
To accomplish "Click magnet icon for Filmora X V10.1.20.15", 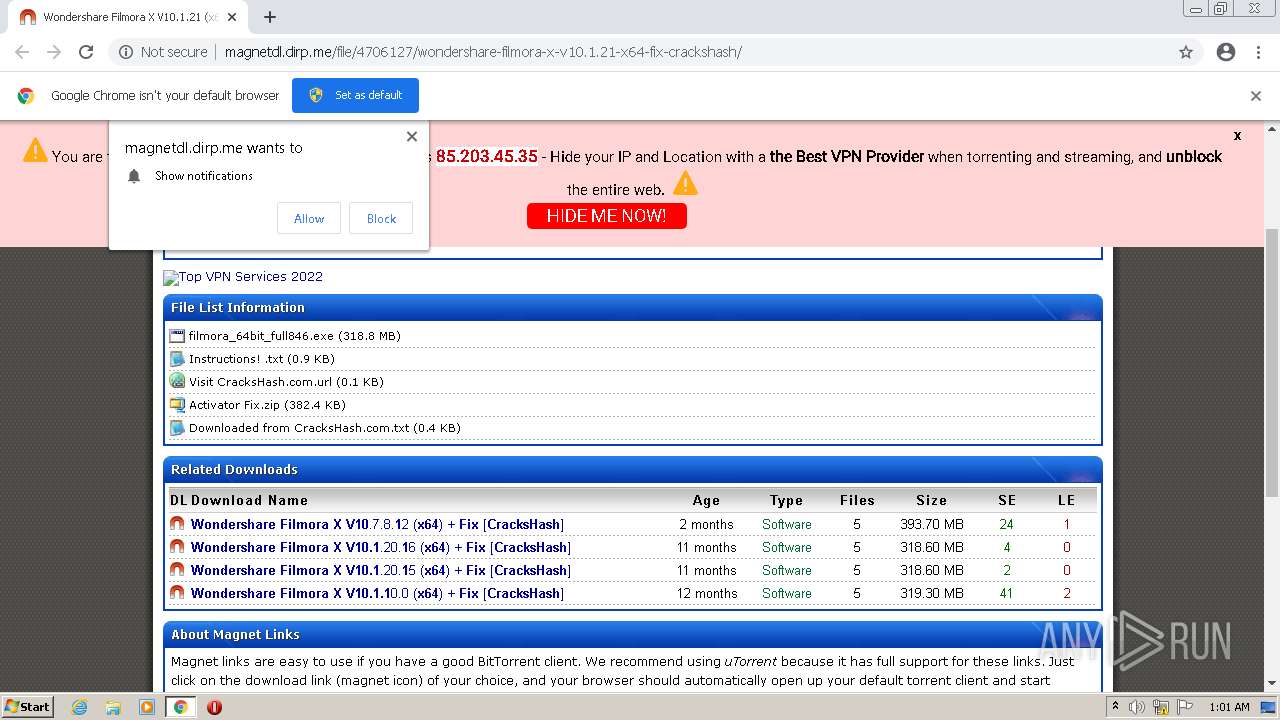I will coord(177,569).
